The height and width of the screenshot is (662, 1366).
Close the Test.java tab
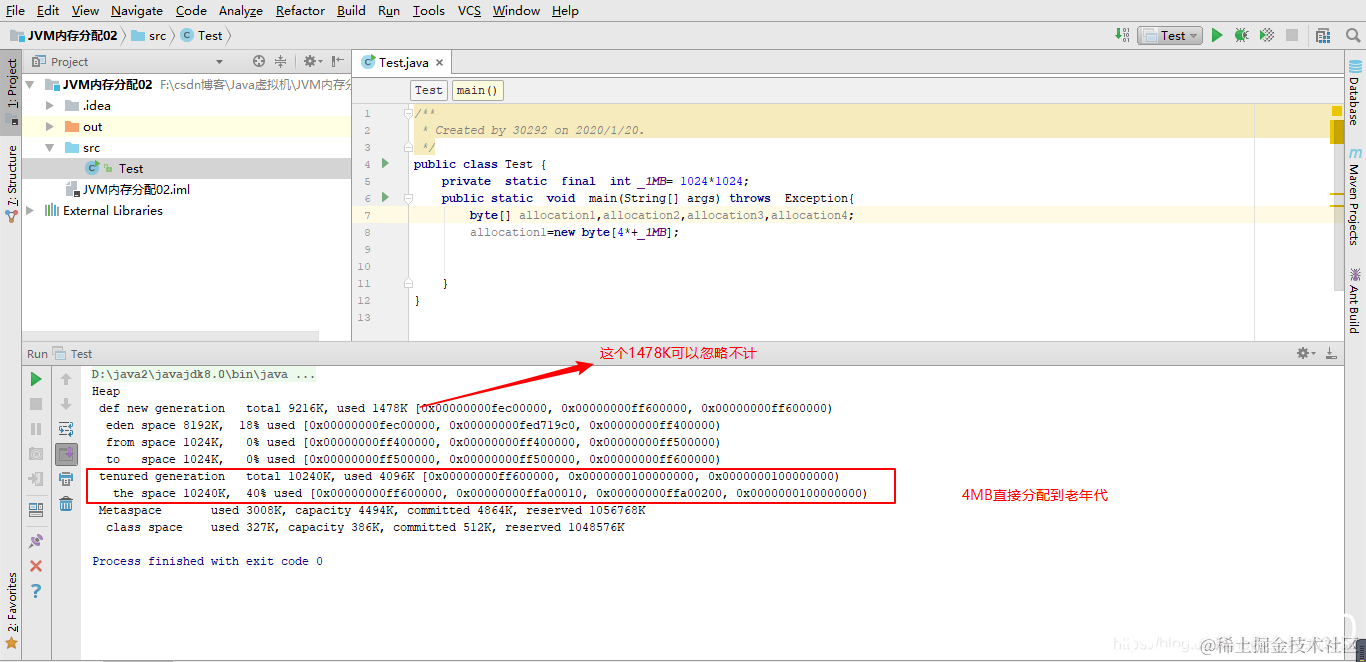(x=439, y=62)
